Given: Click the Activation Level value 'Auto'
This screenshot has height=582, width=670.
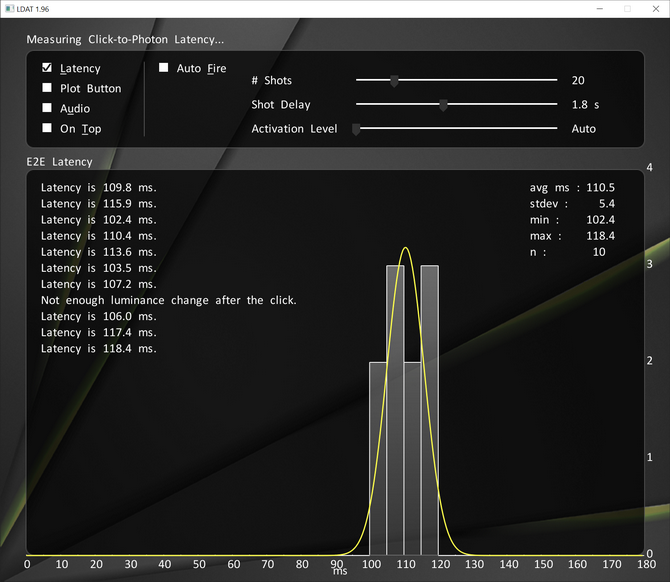Looking at the screenshot, I should [584, 129].
